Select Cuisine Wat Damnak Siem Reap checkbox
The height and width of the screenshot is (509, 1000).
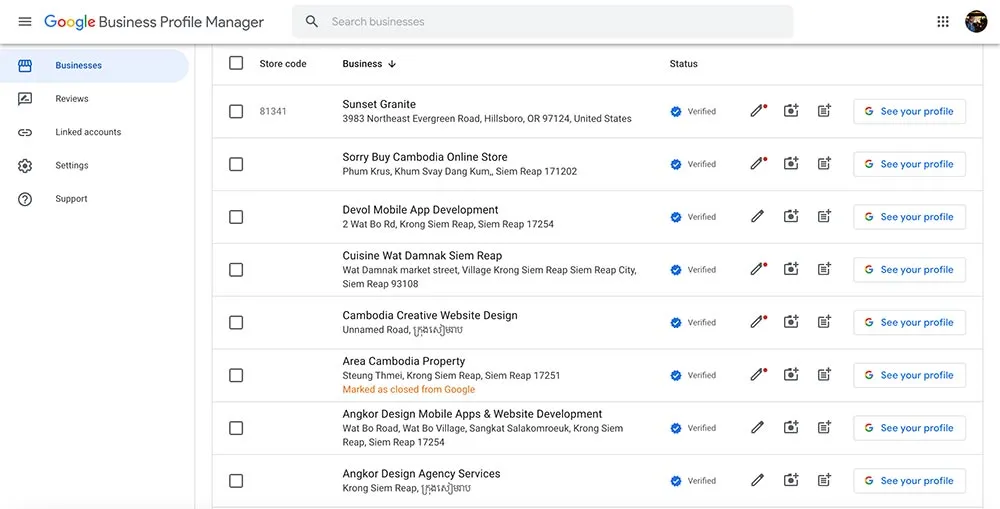coord(236,270)
